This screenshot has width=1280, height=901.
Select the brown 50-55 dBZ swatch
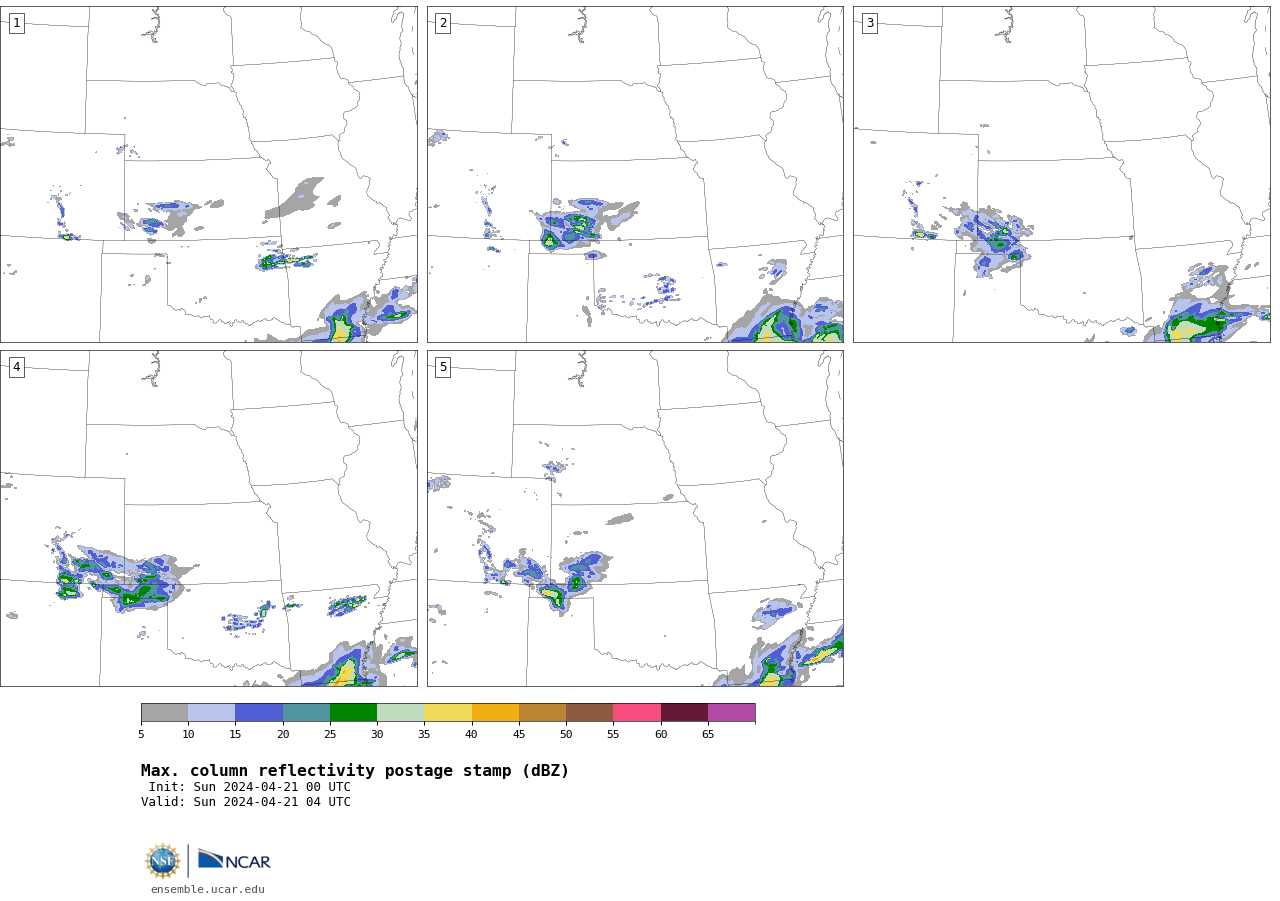589,712
